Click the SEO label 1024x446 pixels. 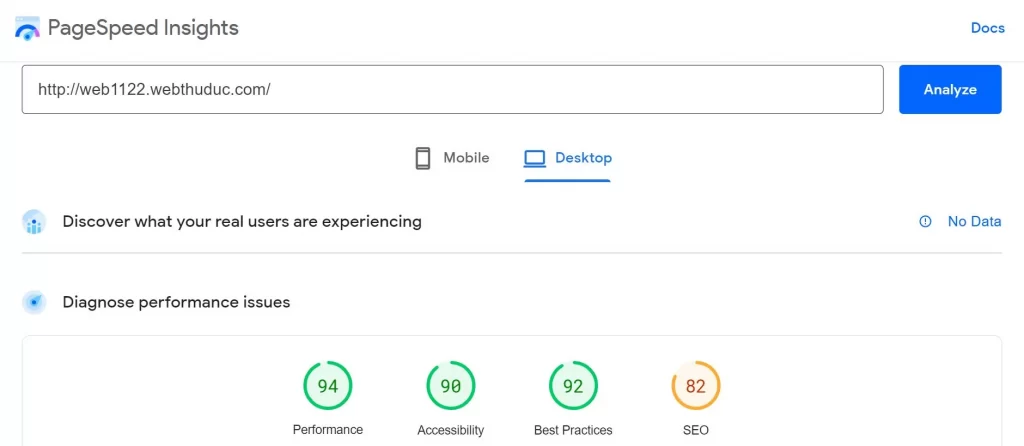click(x=696, y=430)
